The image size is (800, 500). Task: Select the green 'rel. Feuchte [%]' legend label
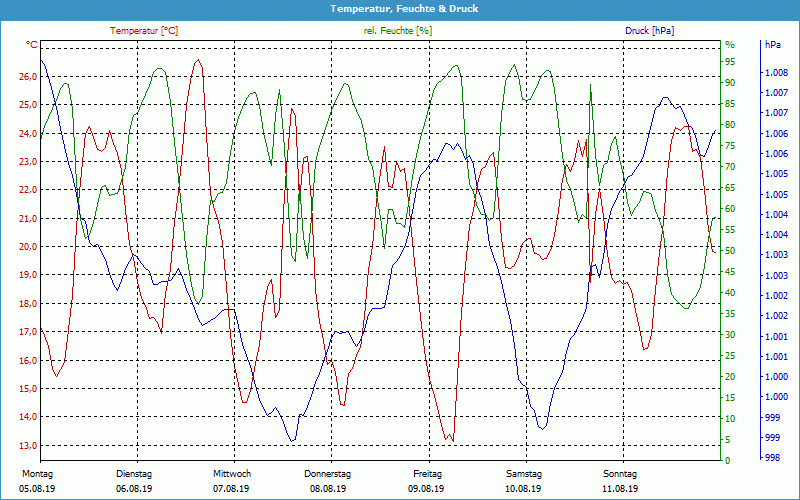click(398, 31)
